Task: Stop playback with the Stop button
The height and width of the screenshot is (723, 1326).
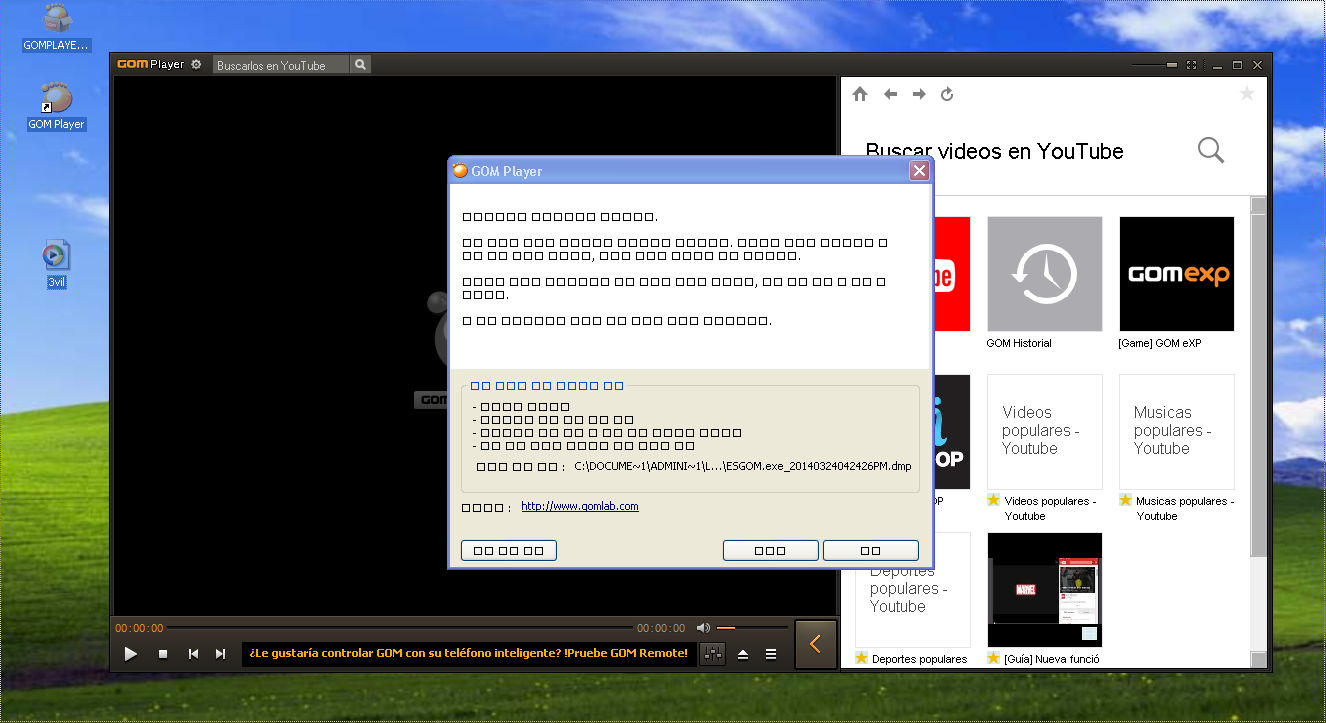Action: pos(163,654)
